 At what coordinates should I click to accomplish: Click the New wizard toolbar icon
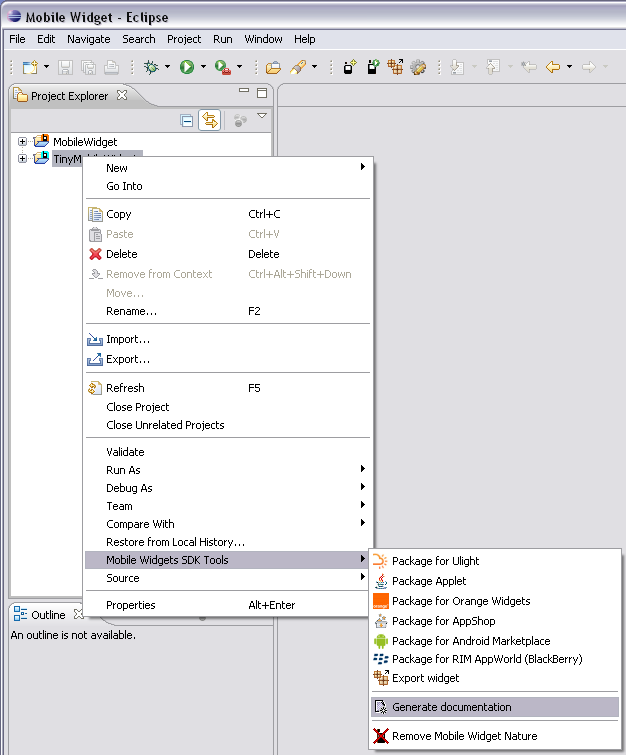click(x=30, y=67)
